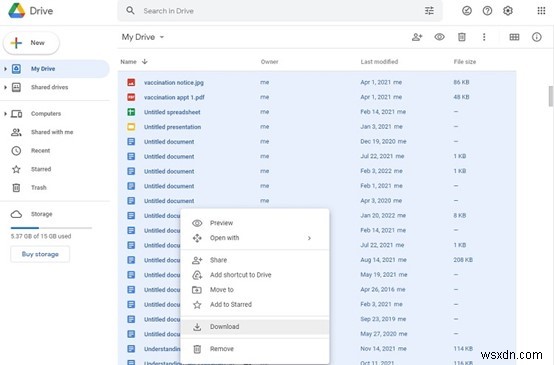554x365 pixels.
Task: Click the Name column header
Action: click(128, 61)
